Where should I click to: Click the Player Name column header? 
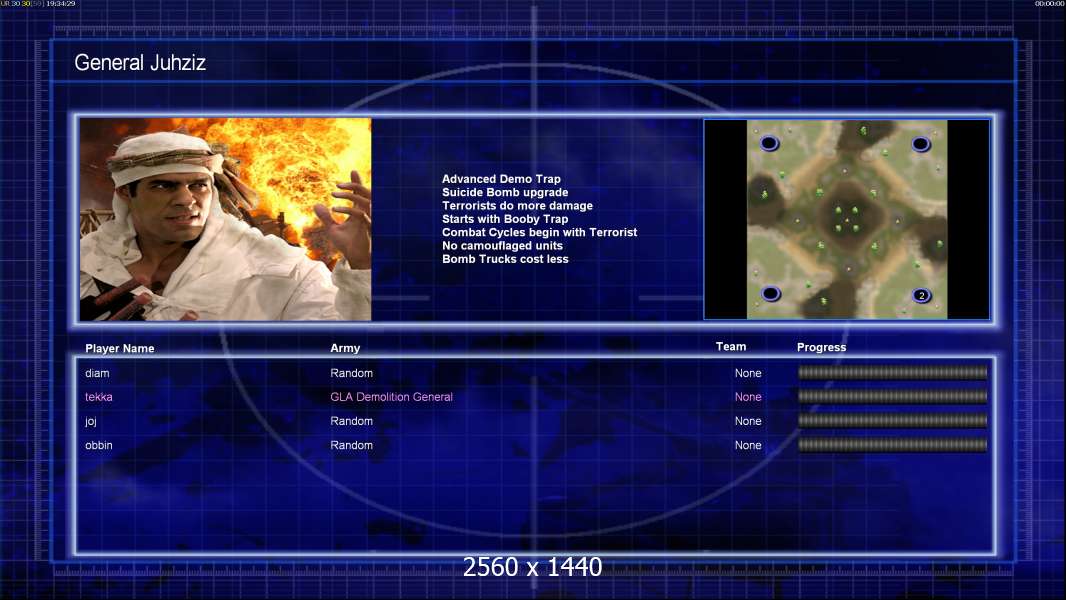[120, 349]
